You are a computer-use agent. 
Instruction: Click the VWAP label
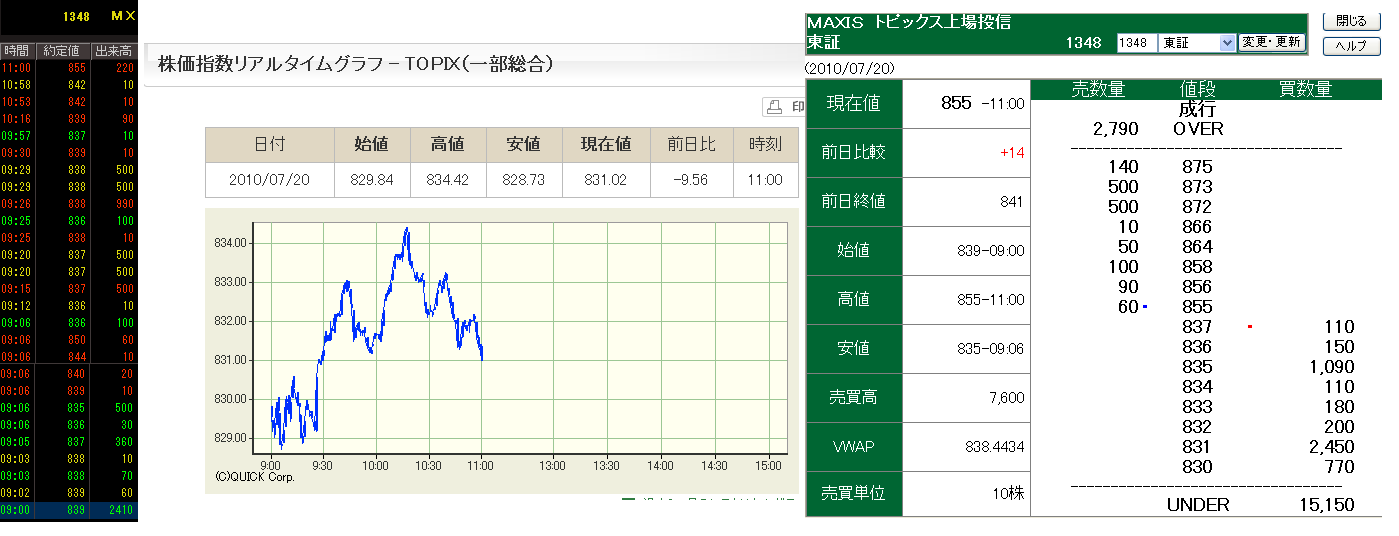[854, 447]
